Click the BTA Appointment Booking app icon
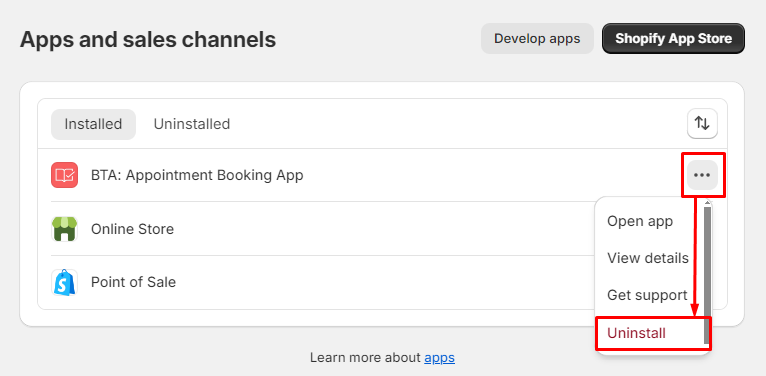Image resolution: width=766 pixels, height=376 pixels. pos(64,175)
